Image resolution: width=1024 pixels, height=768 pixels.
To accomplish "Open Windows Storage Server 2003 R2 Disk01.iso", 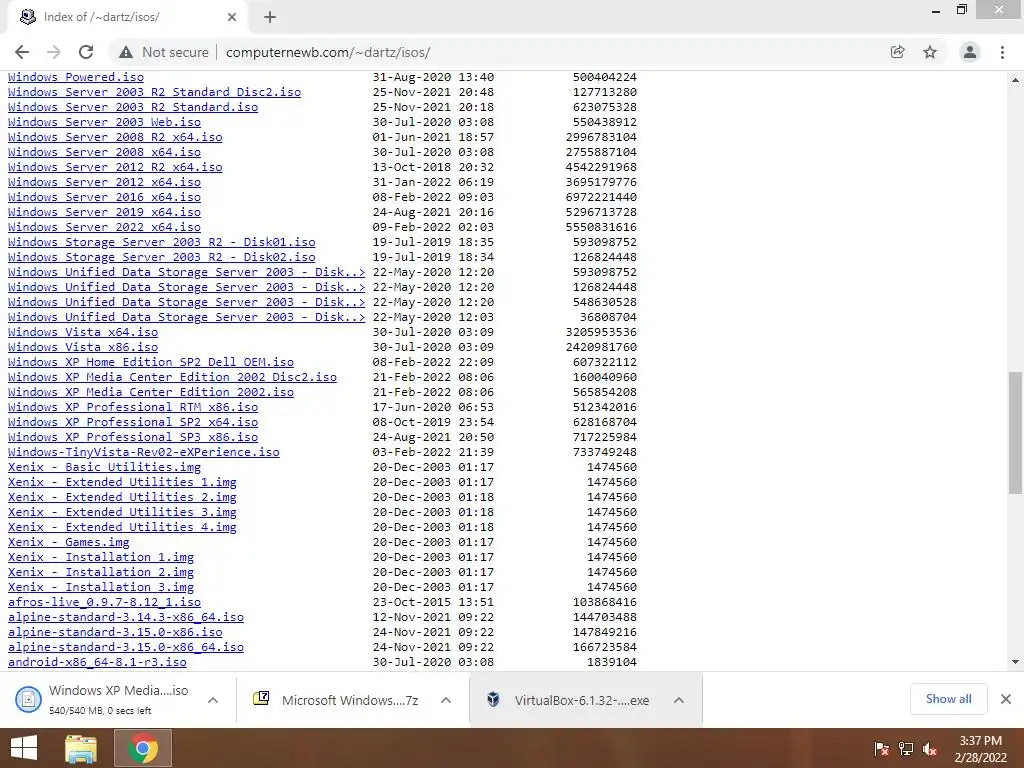I will [161, 242].
